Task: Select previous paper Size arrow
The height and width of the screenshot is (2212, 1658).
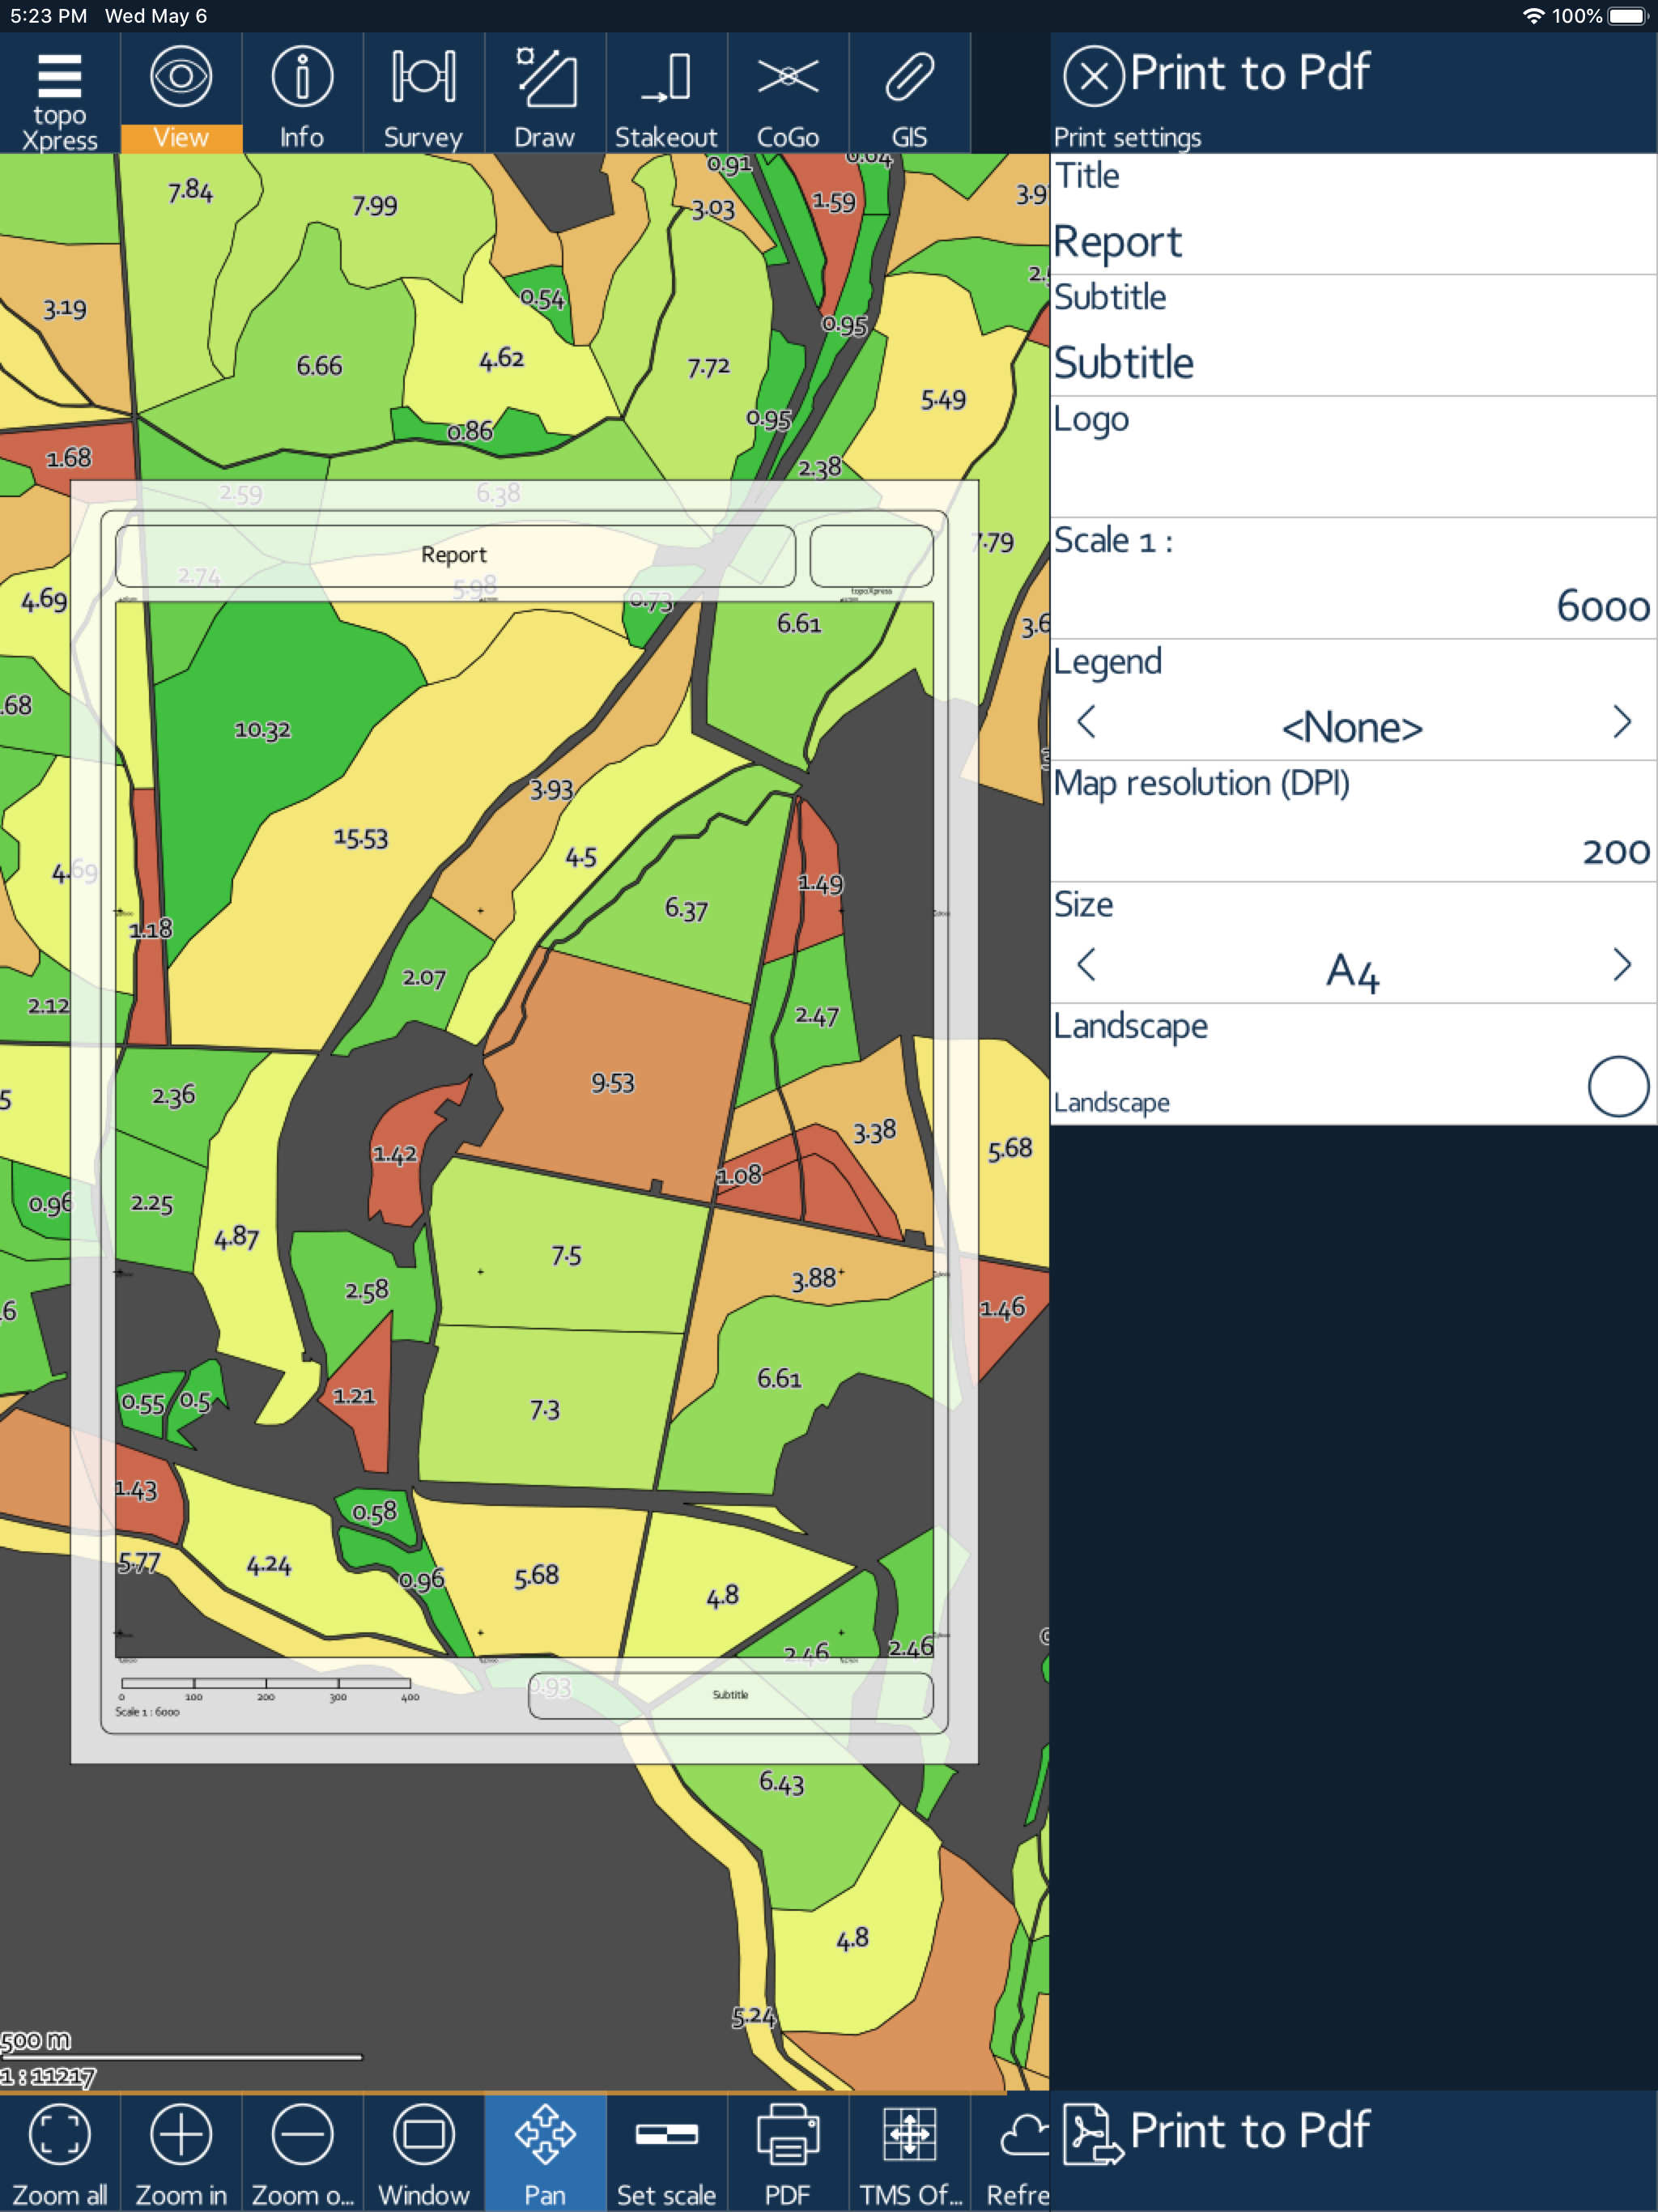Action: click(x=1087, y=965)
